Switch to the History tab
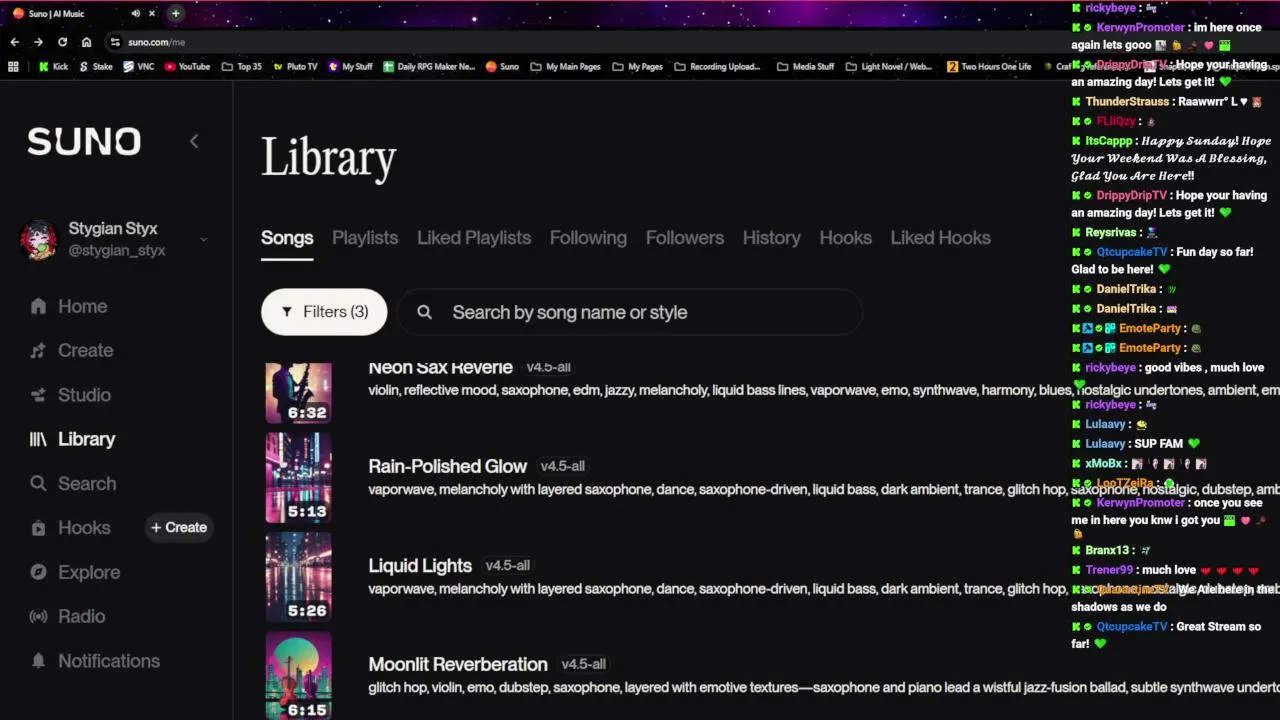 point(771,238)
